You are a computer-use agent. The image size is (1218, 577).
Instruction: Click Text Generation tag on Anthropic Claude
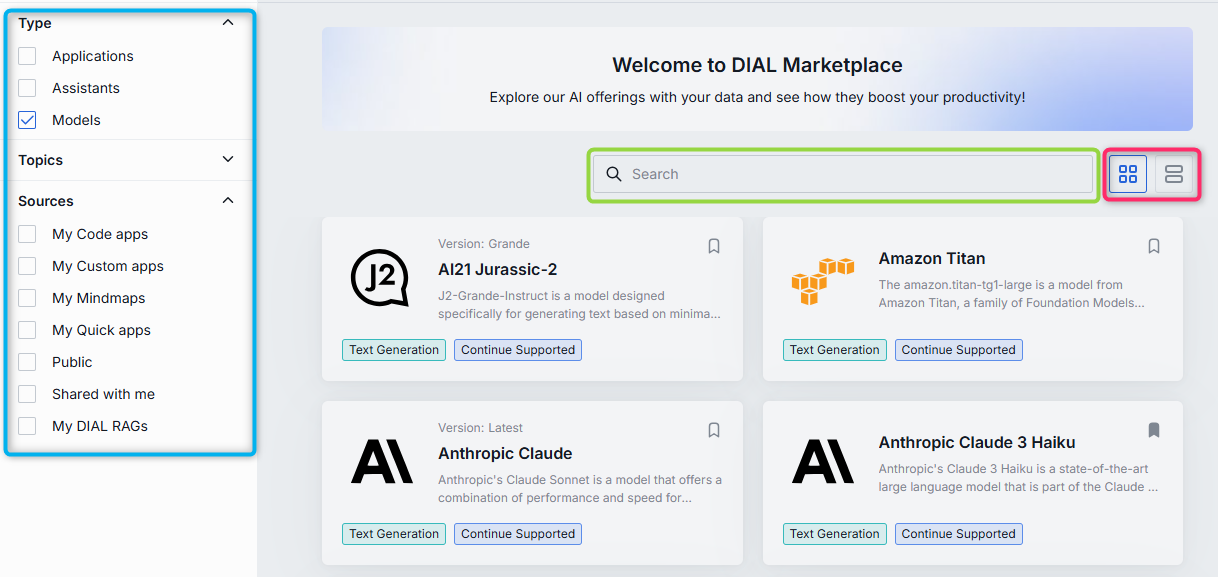coord(394,534)
